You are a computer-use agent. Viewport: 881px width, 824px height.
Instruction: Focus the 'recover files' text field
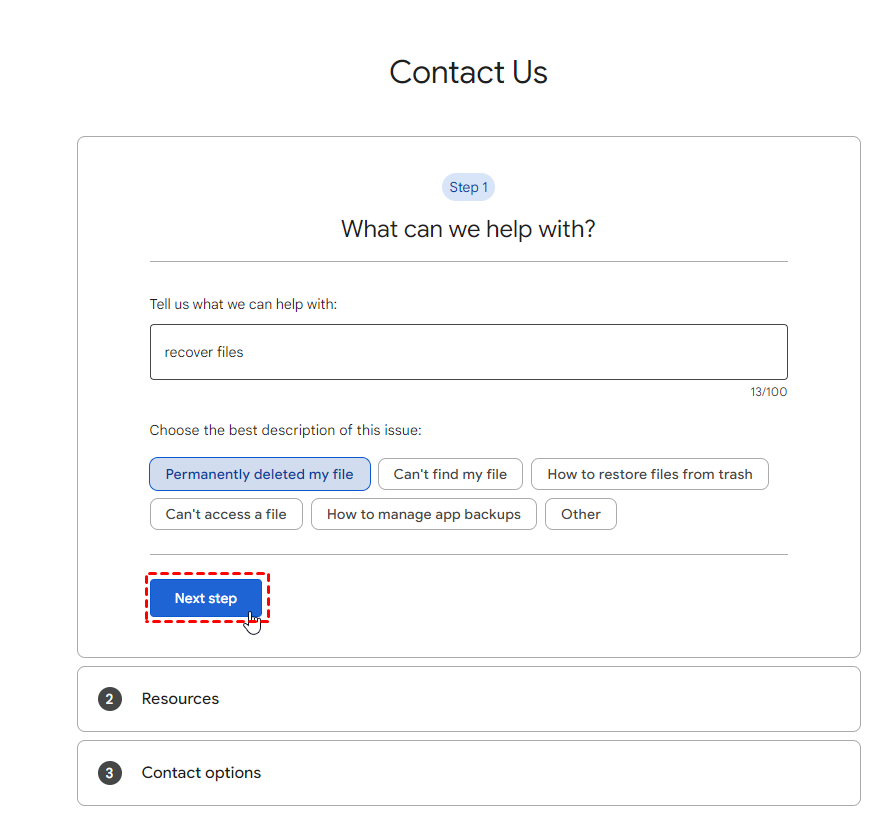click(468, 352)
